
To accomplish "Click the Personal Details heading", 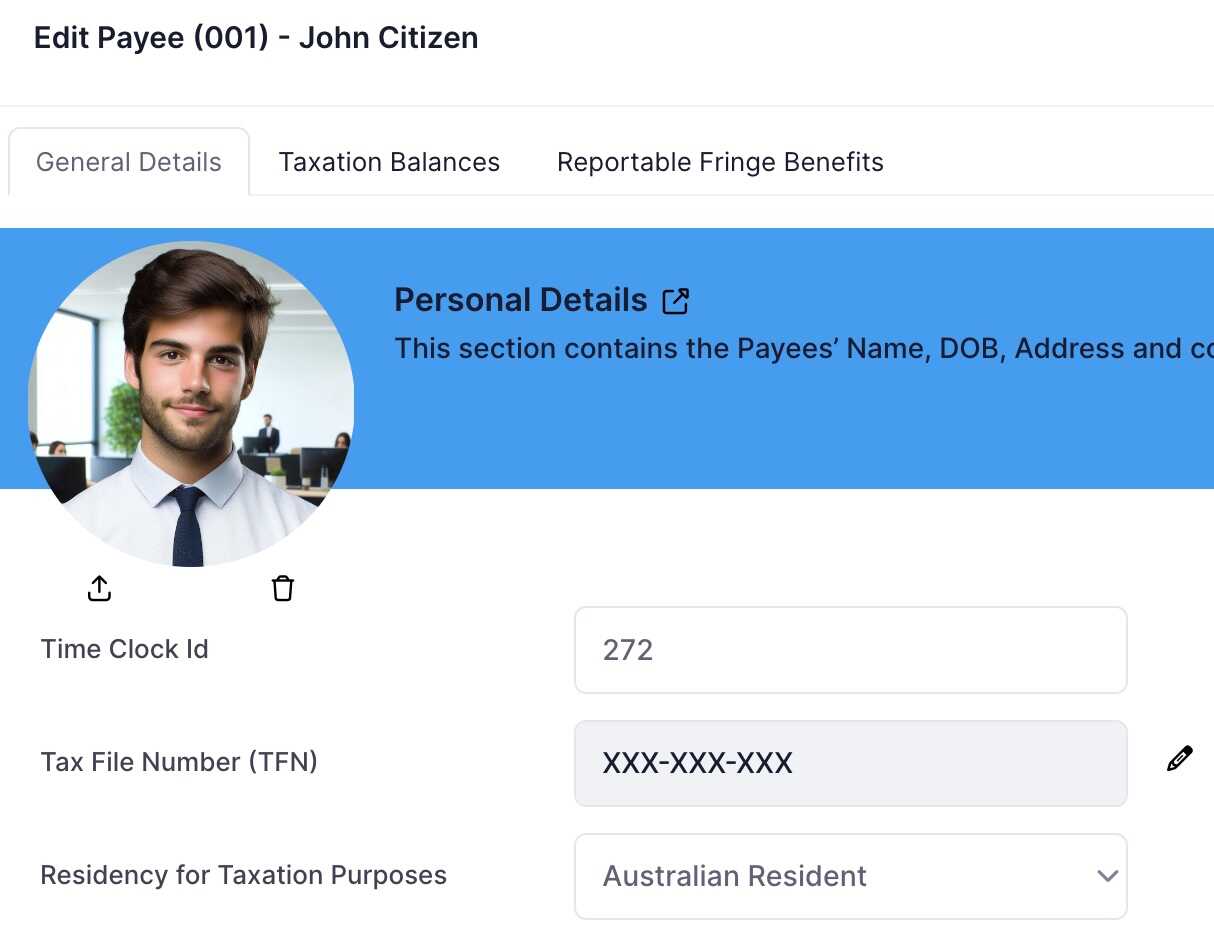I will [x=521, y=300].
